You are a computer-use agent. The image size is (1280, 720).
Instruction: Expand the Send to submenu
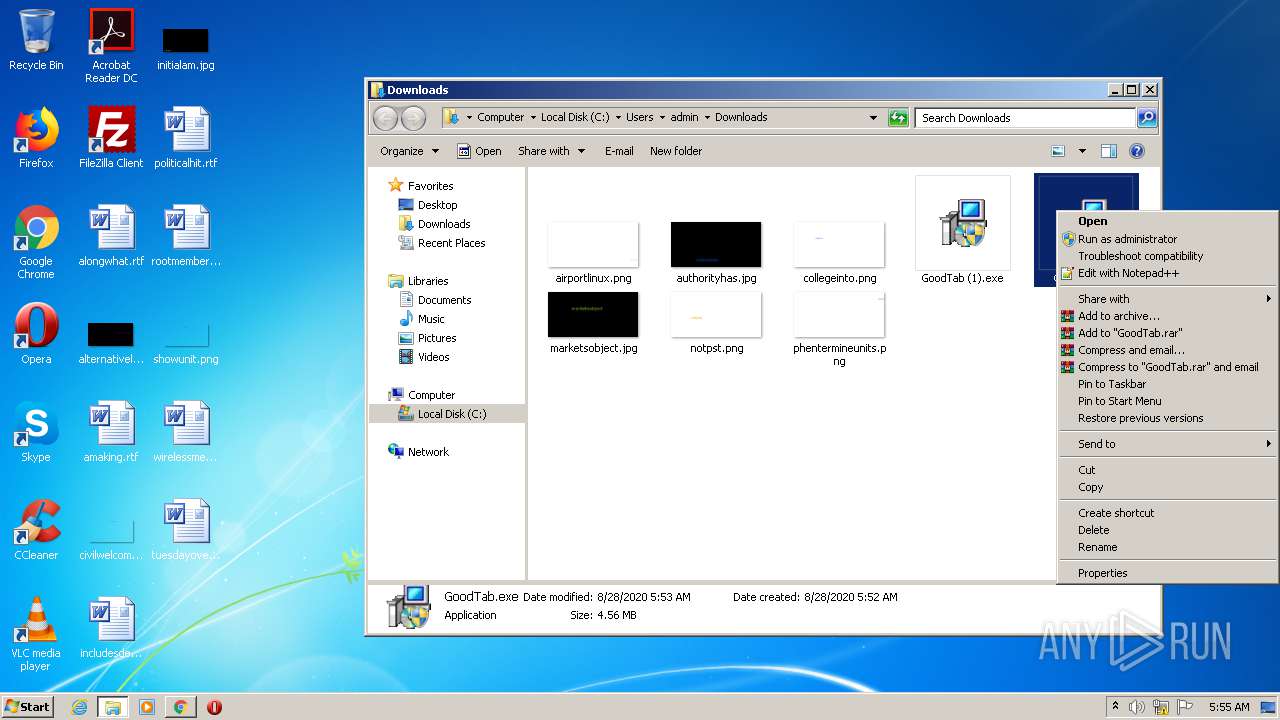(1167, 444)
